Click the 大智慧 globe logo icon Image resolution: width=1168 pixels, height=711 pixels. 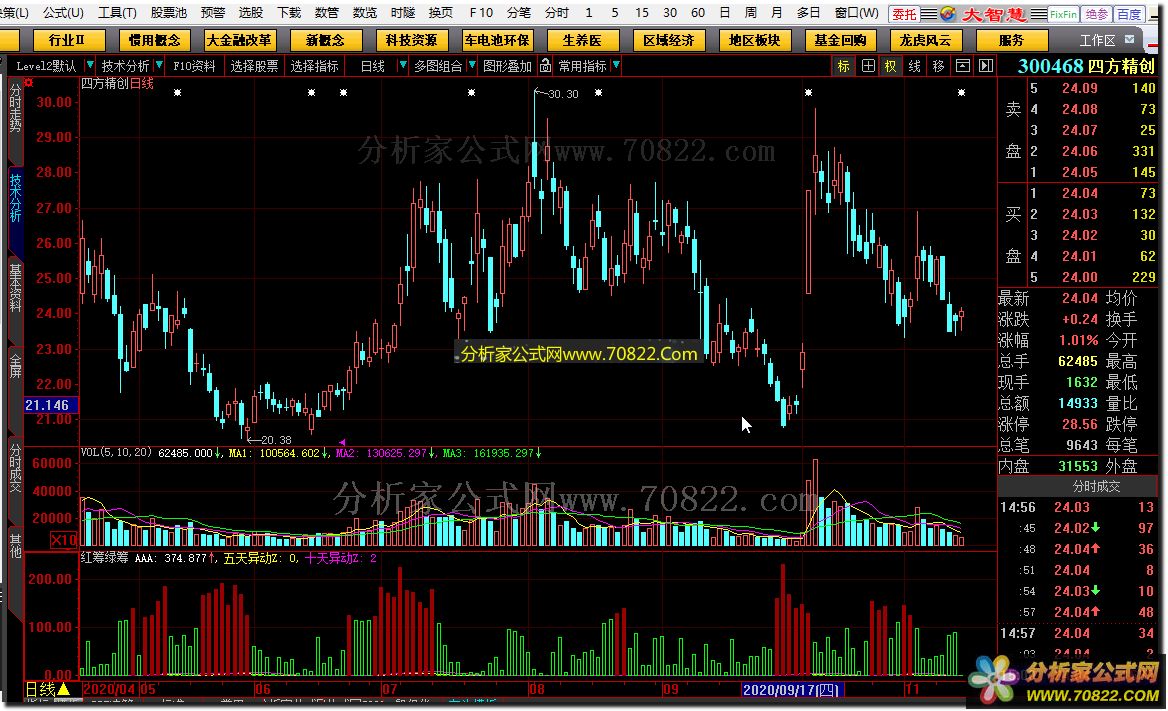[948, 13]
